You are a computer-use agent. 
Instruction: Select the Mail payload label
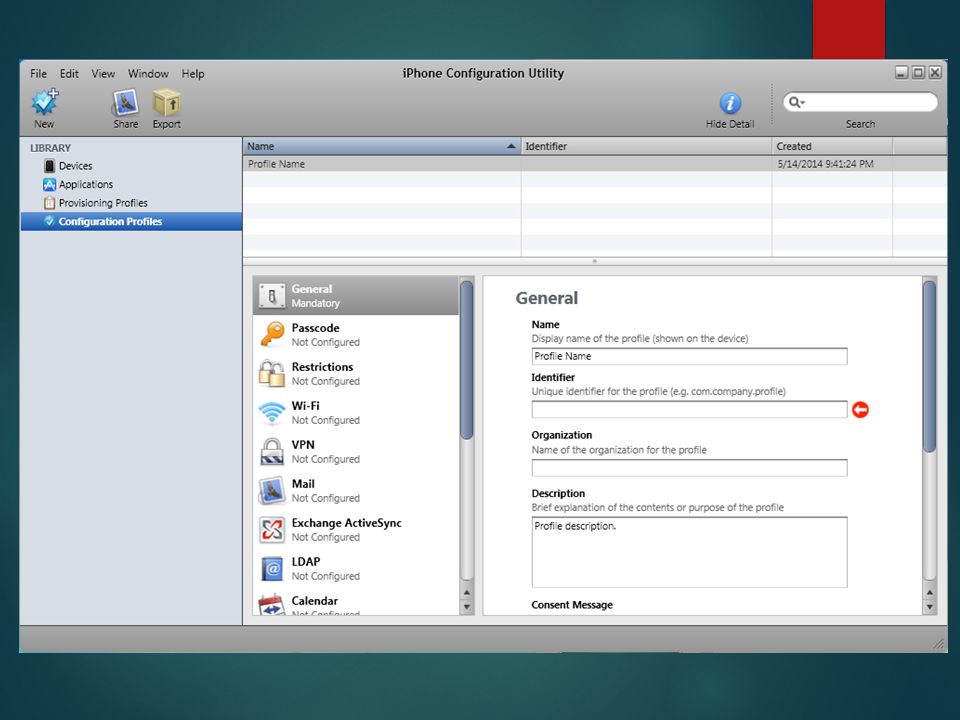click(303, 484)
